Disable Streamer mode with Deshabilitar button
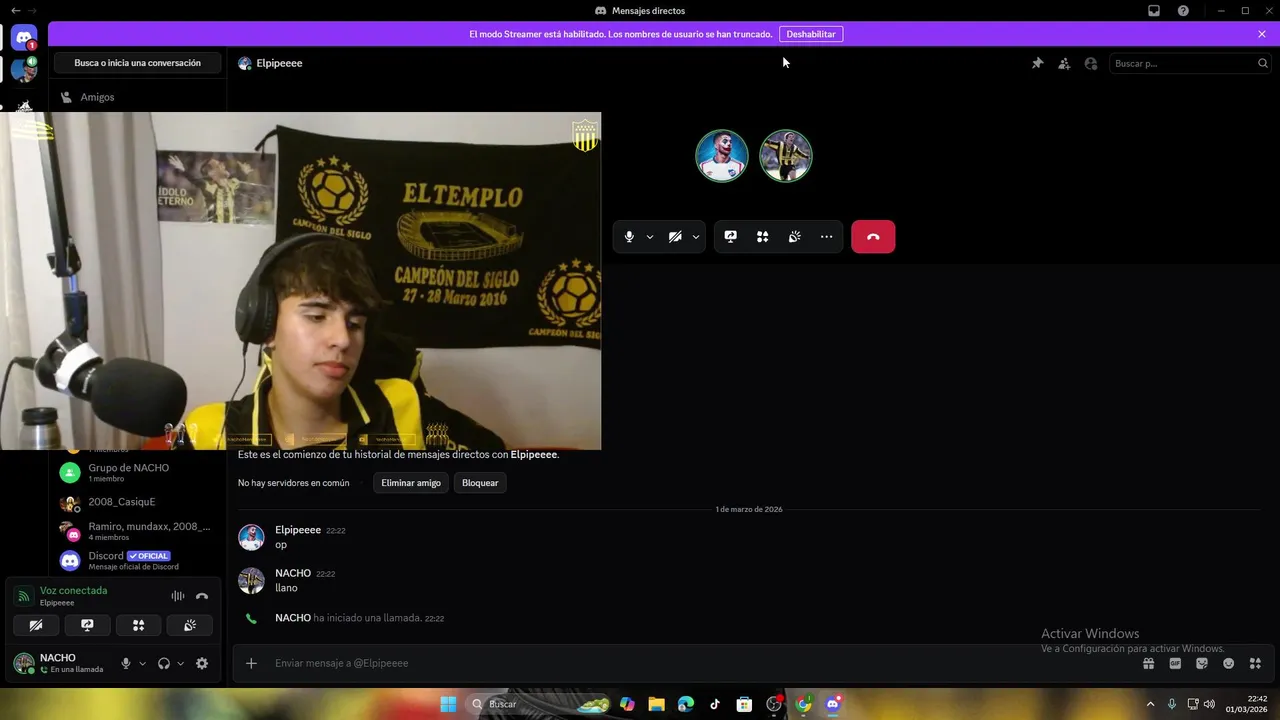 pos(811,34)
